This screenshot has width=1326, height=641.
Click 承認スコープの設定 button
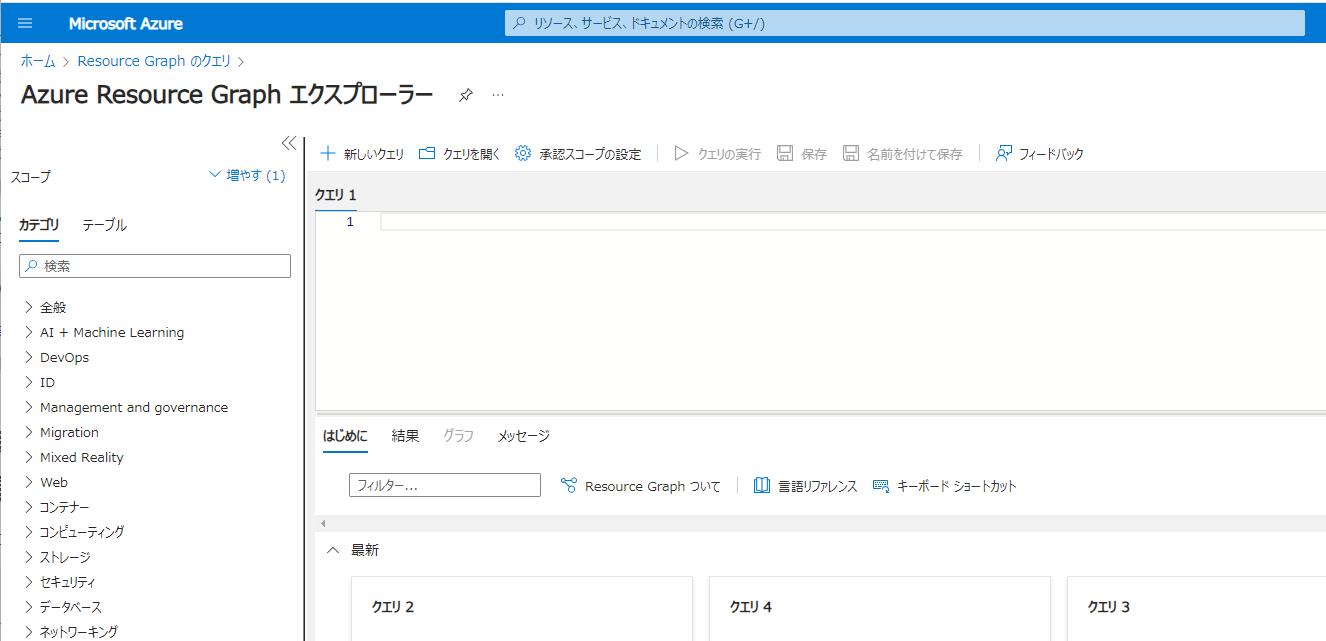point(578,154)
